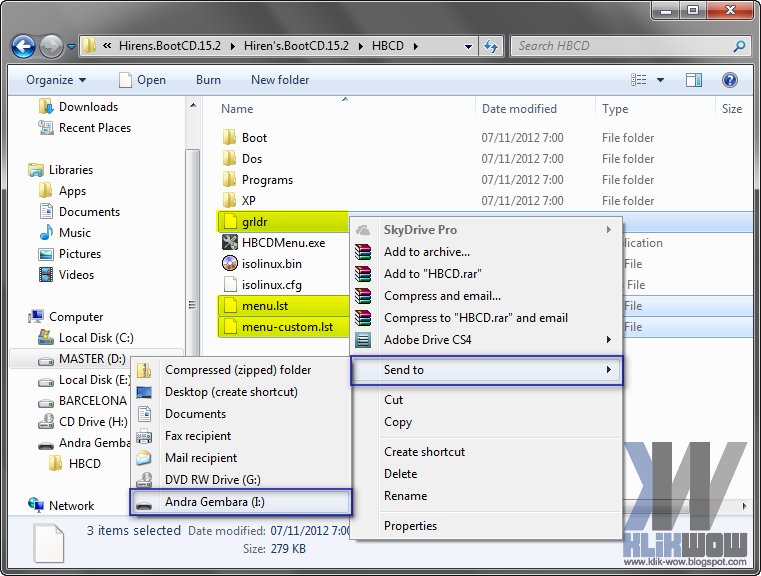Choose Delete from the context menu

pyautogui.click(x=486, y=474)
